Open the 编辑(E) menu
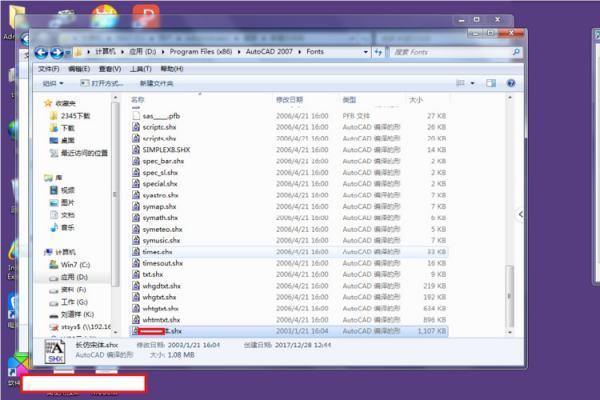The width and height of the screenshot is (600, 400). 79,69
